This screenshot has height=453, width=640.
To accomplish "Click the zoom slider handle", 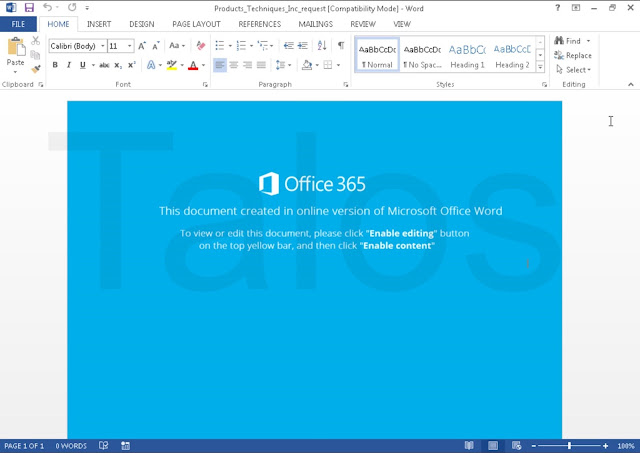I will coord(569,446).
